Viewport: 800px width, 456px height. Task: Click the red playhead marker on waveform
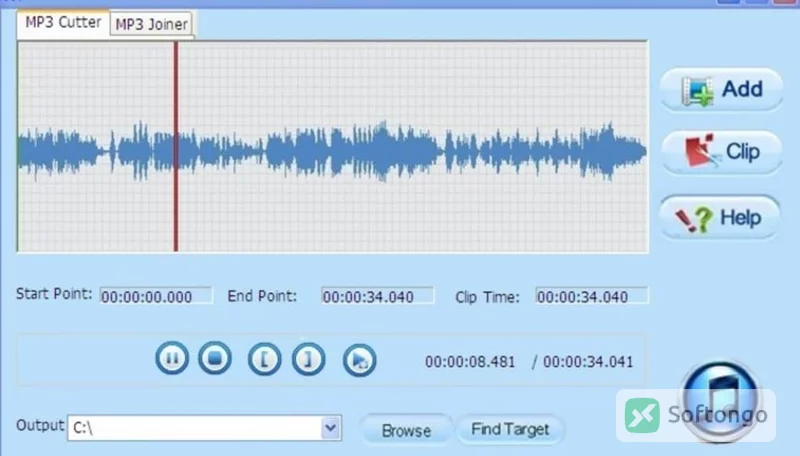pyautogui.click(x=176, y=146)
